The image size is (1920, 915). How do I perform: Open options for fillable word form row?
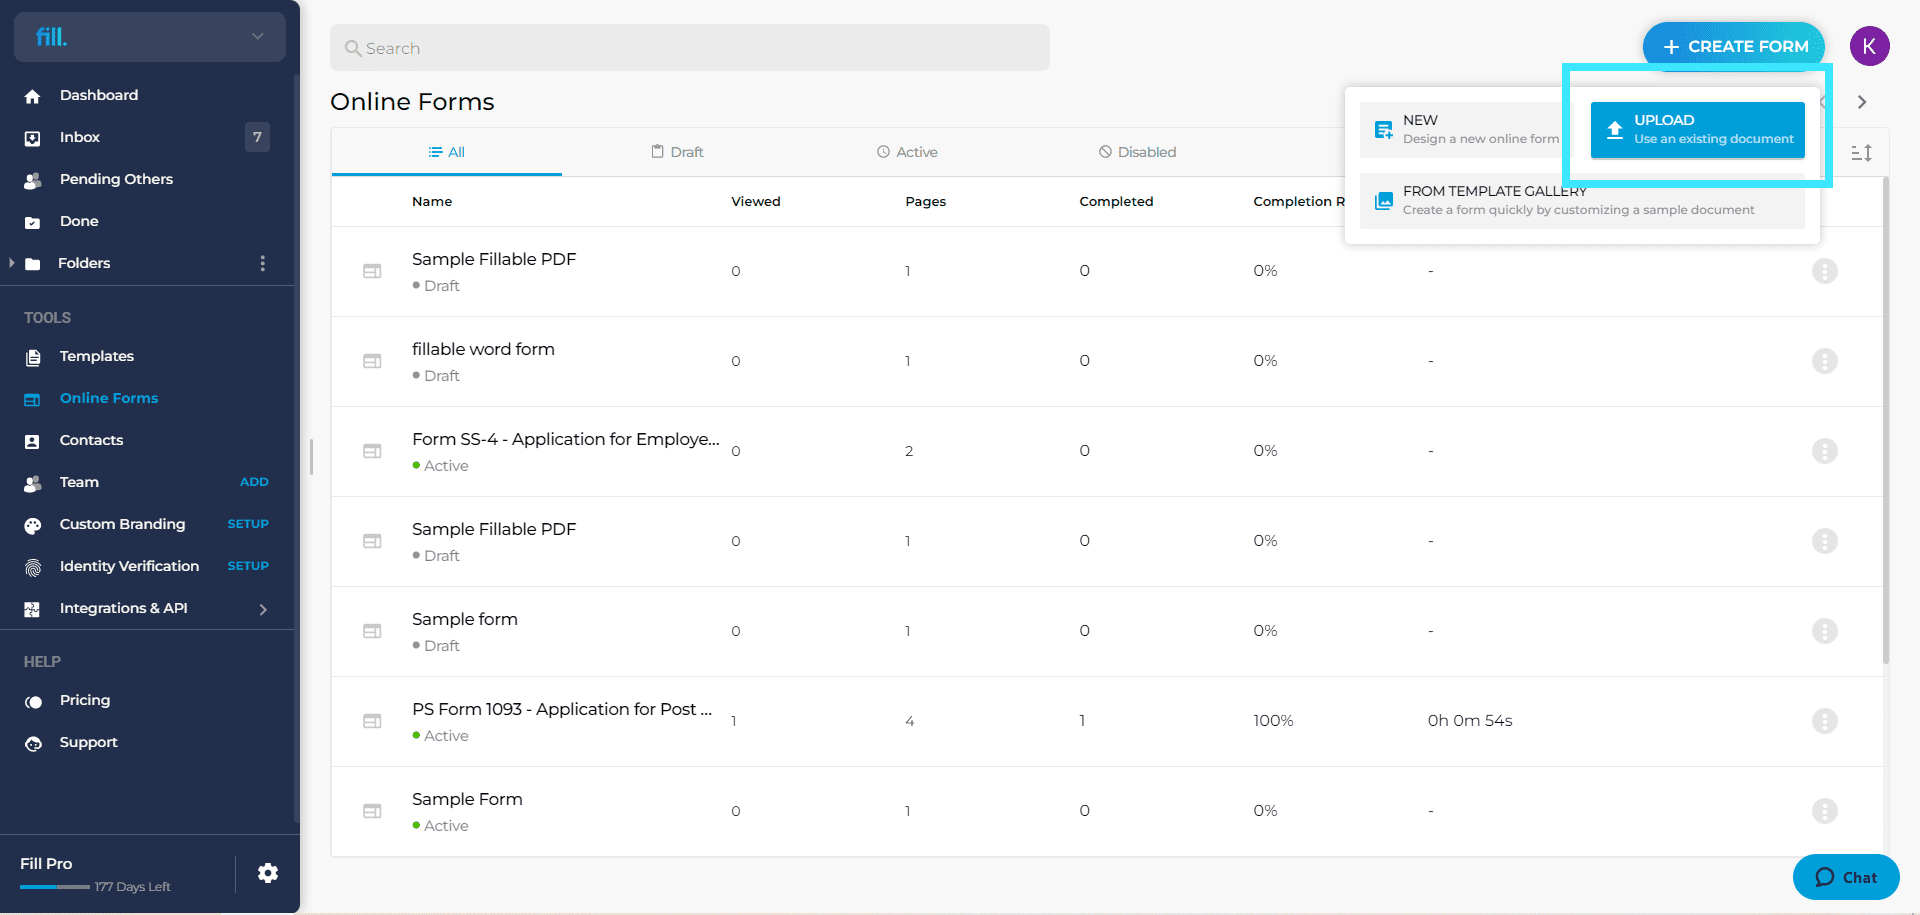click(1824, 361)
